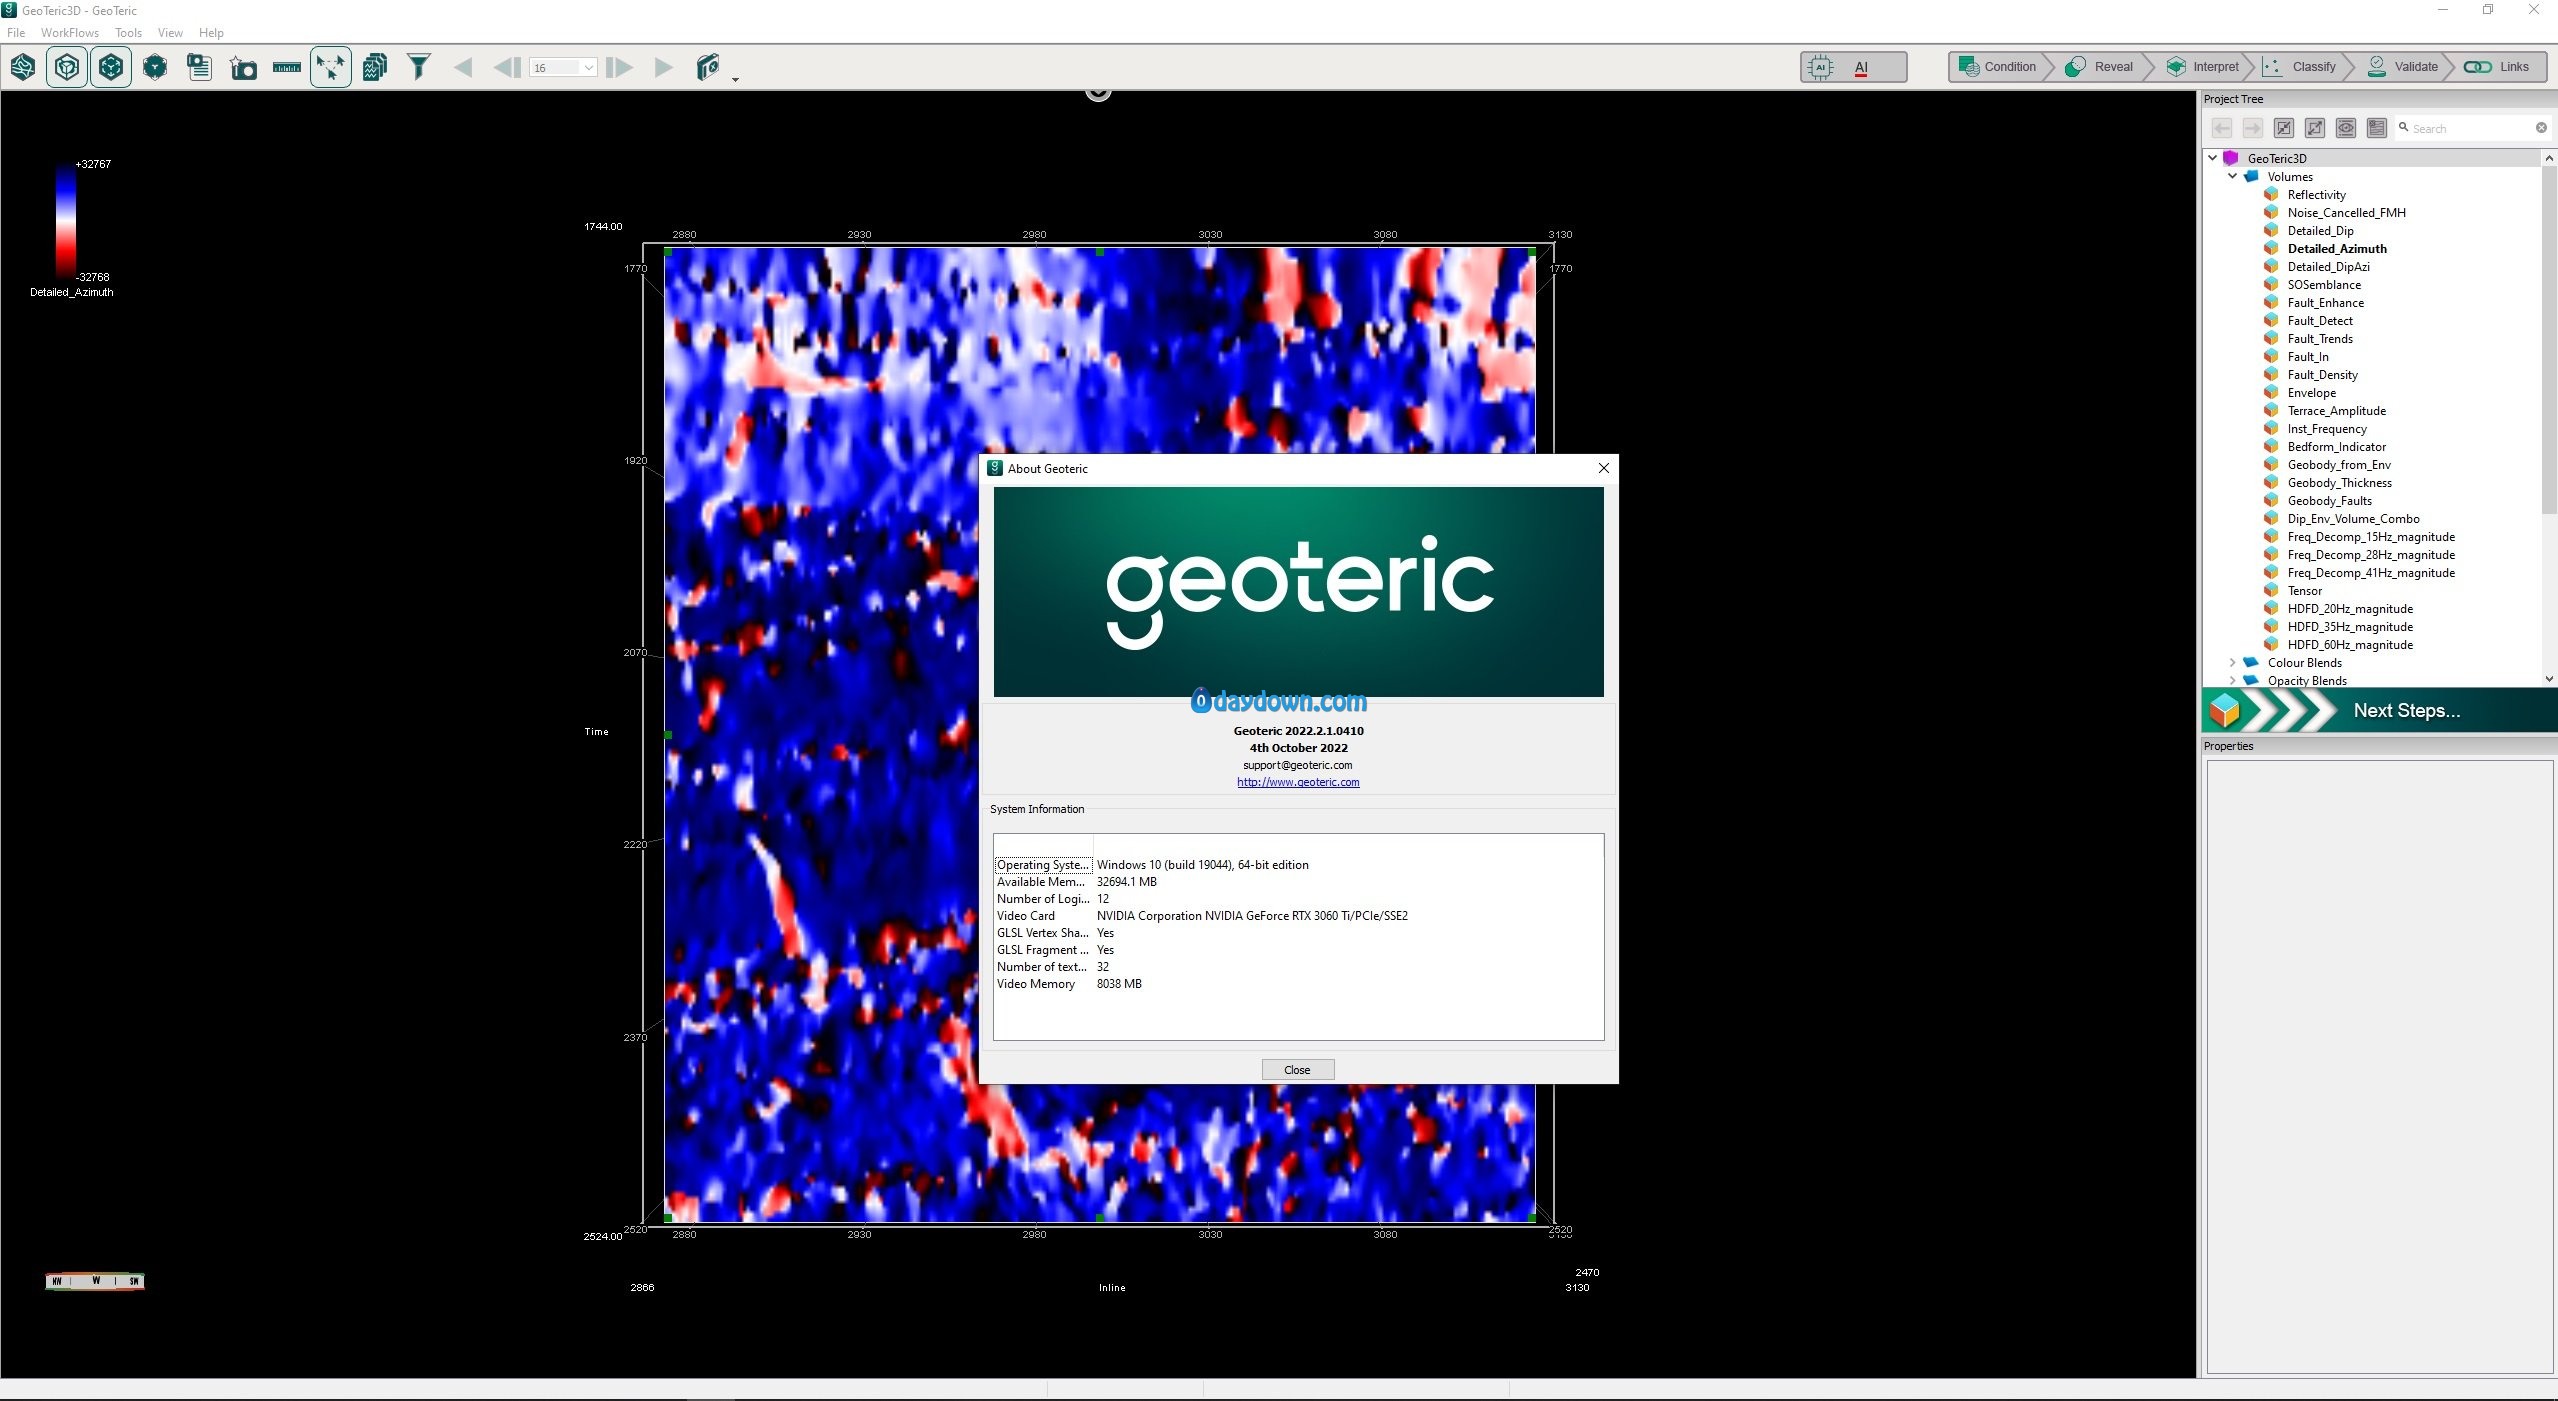Screen dimensions: 2558x1401
Task: Open the Classify workflow step
Action: 2302,67
